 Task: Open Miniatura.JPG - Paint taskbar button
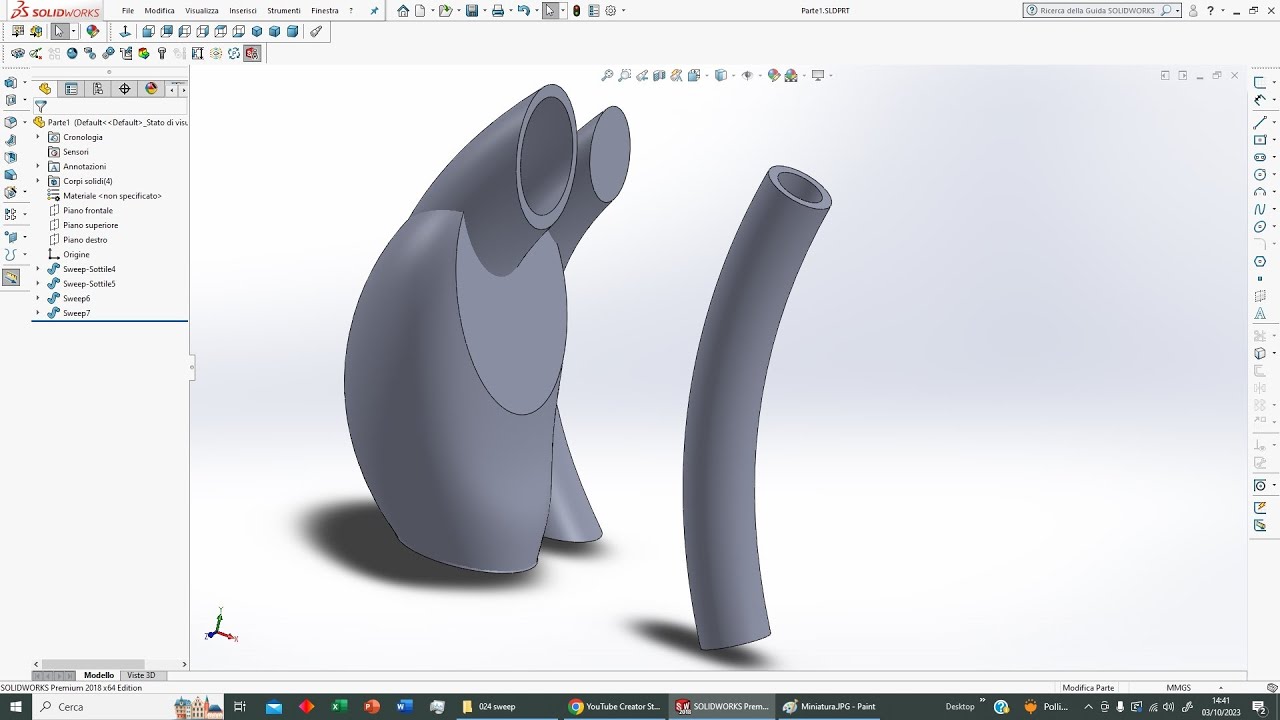pos(830,706)
